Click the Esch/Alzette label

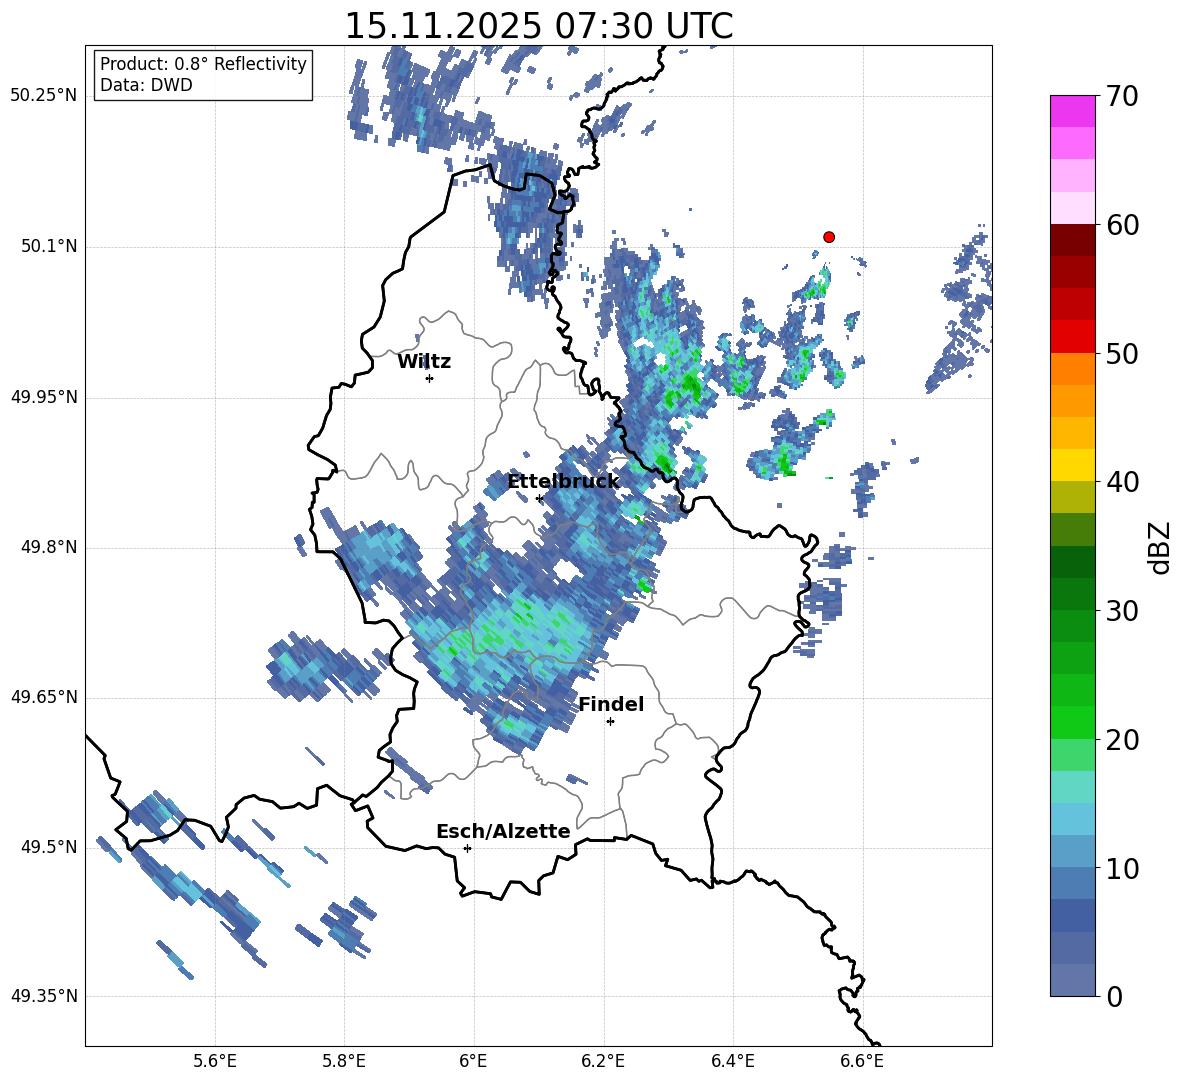pos(503,831)
